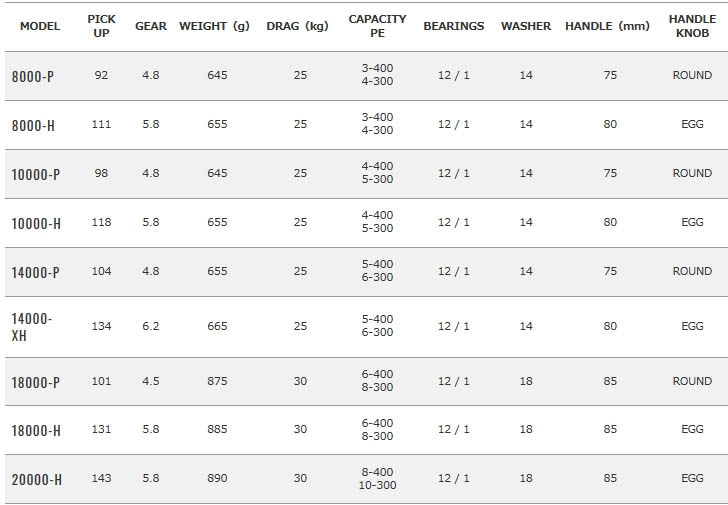Screen dimensions: 728x505
Task: Click the BEARINGS column header
Action: (454, 26)
